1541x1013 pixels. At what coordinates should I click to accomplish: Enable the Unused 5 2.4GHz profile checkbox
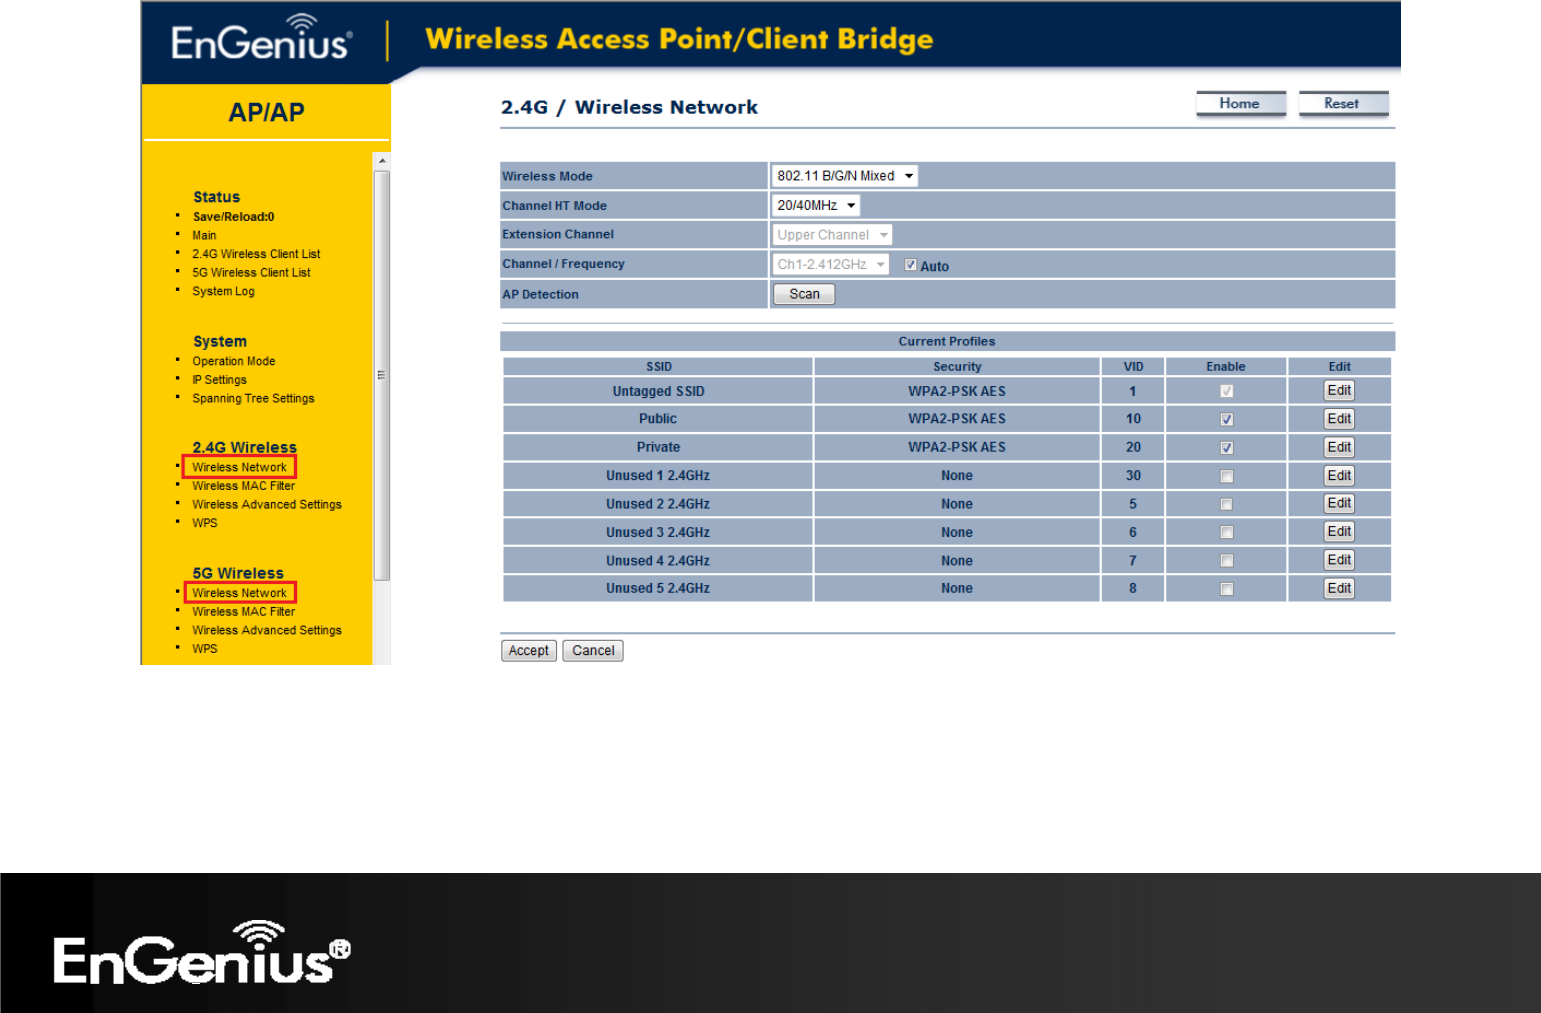(1226, 589)
